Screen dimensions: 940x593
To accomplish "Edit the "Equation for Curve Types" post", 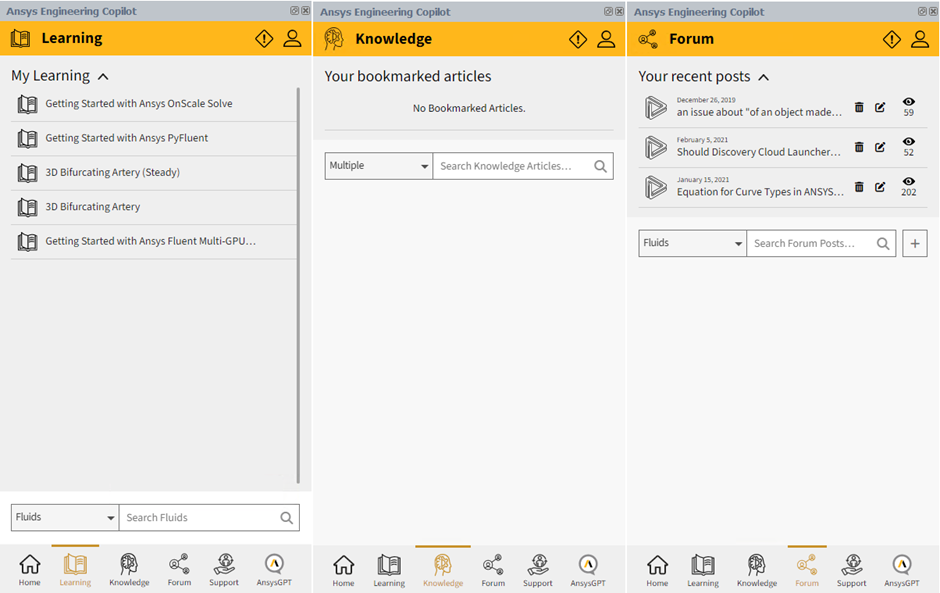I will click(880, 187).
